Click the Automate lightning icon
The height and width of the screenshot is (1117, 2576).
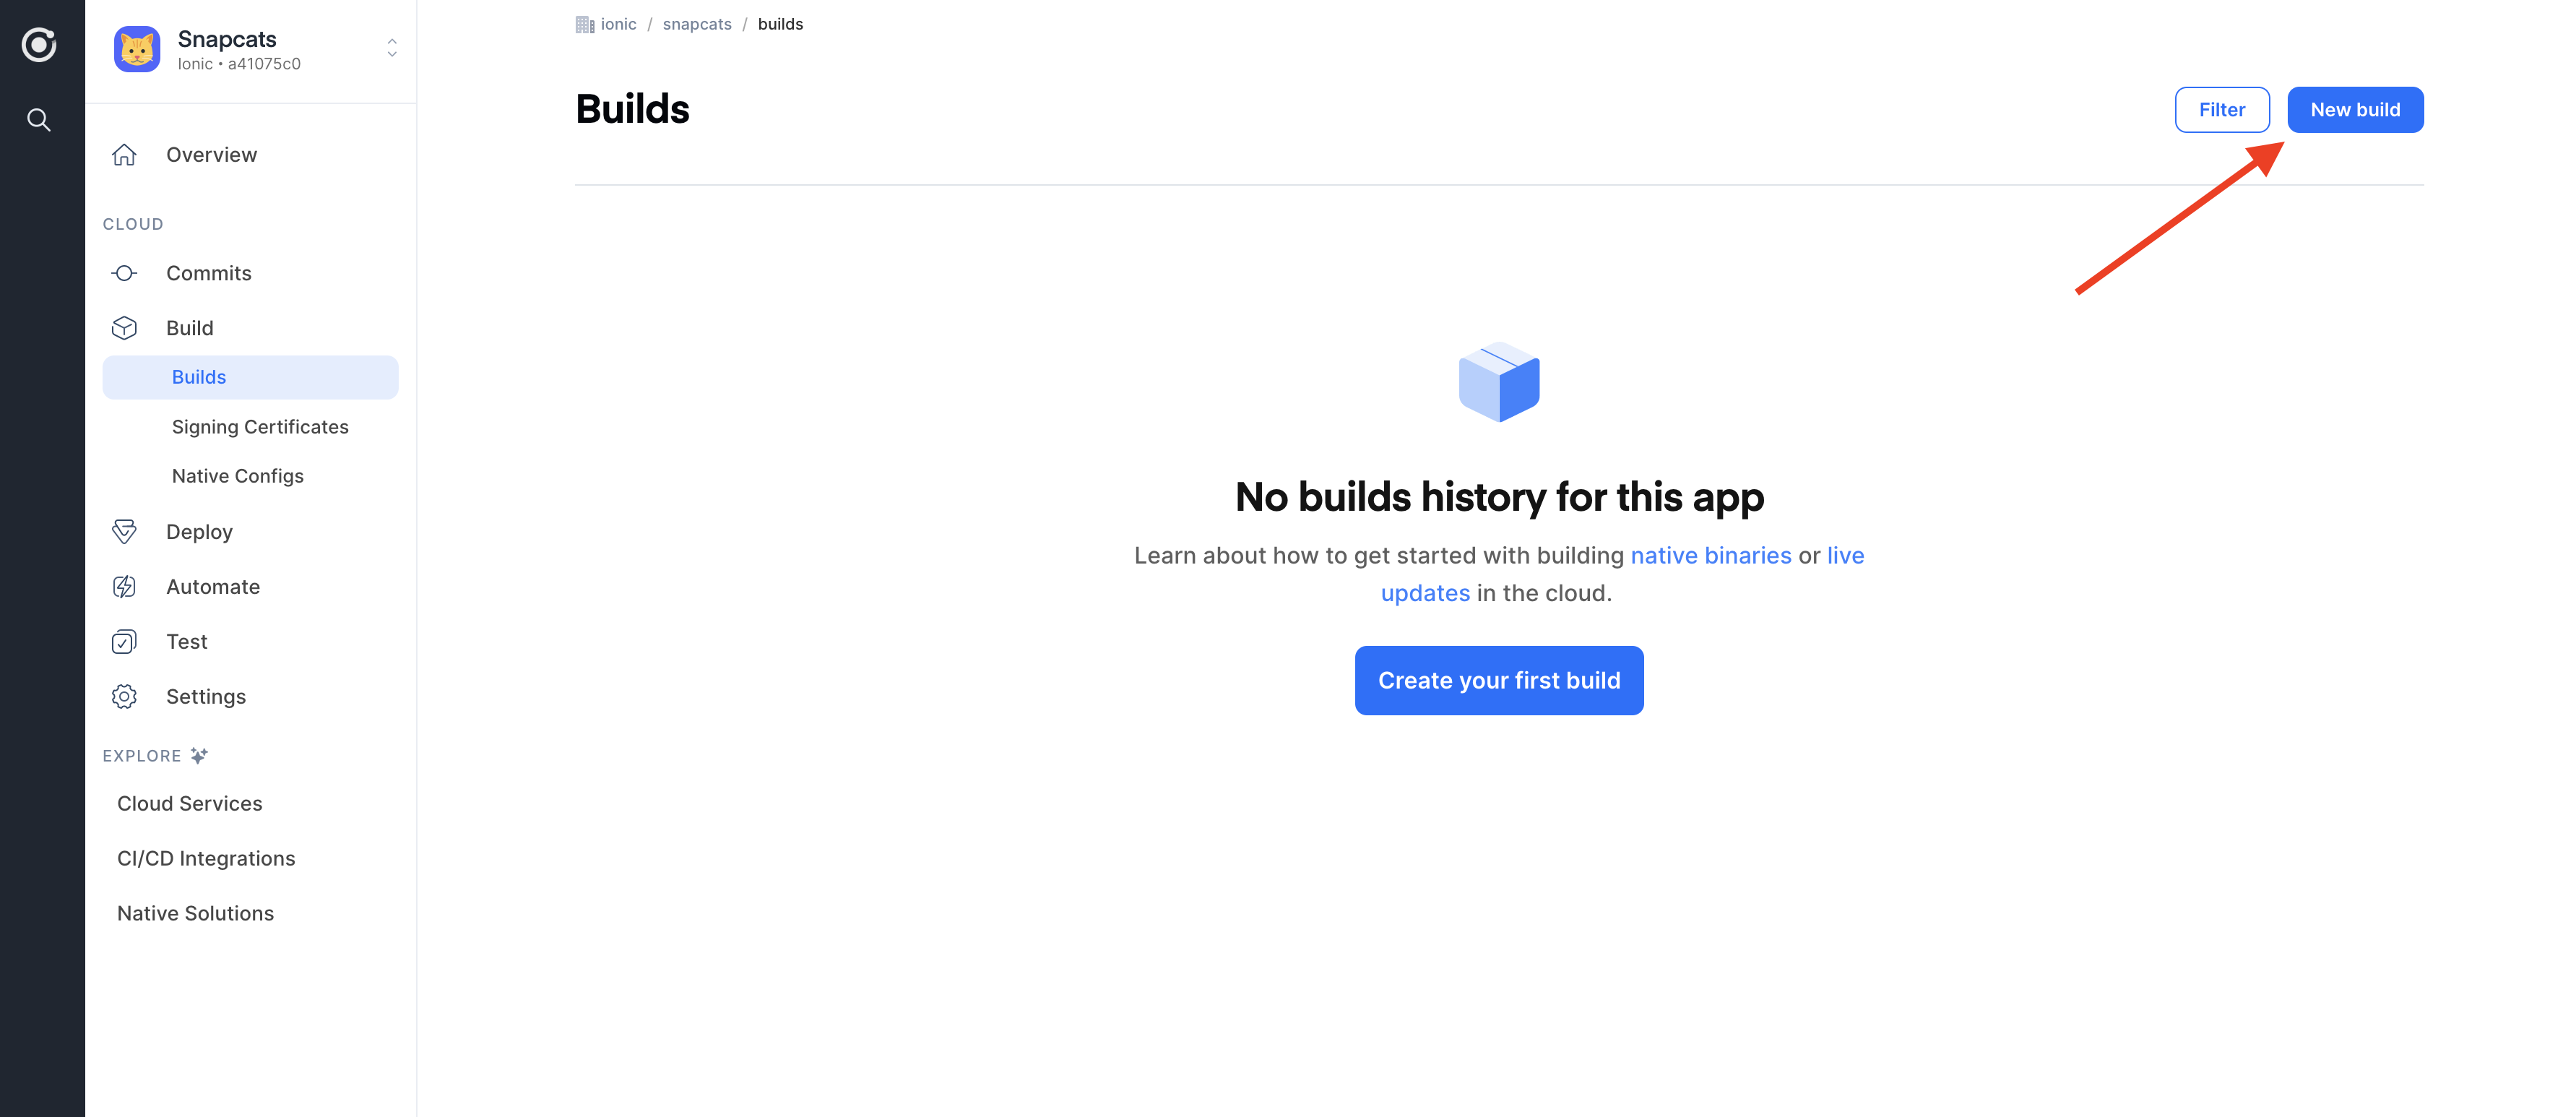click(x=124, y=587)
